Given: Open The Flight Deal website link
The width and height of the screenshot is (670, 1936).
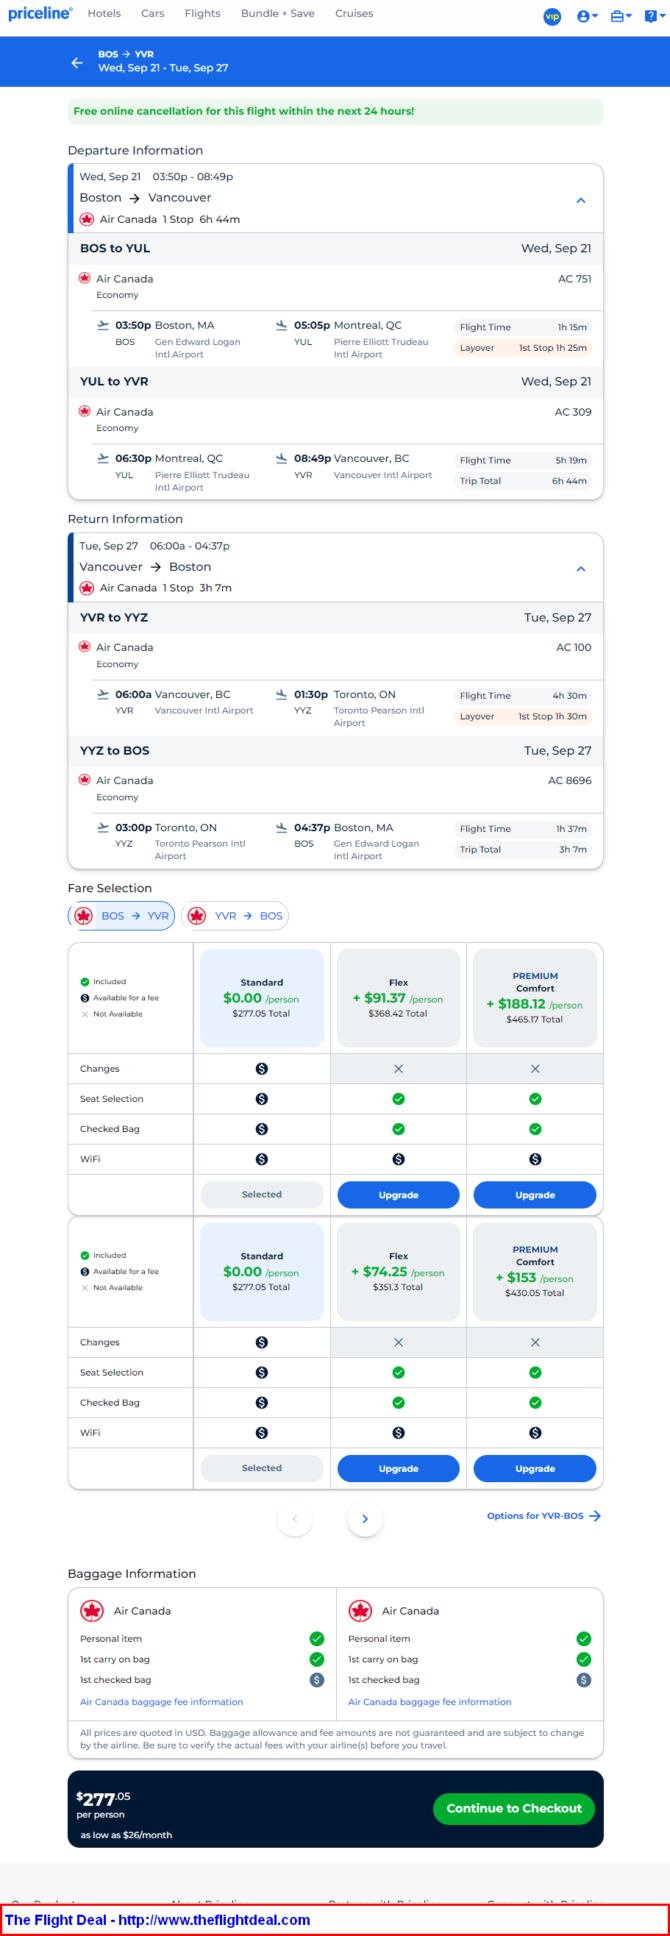Looking at the screenshot, I should (158, 1920).
